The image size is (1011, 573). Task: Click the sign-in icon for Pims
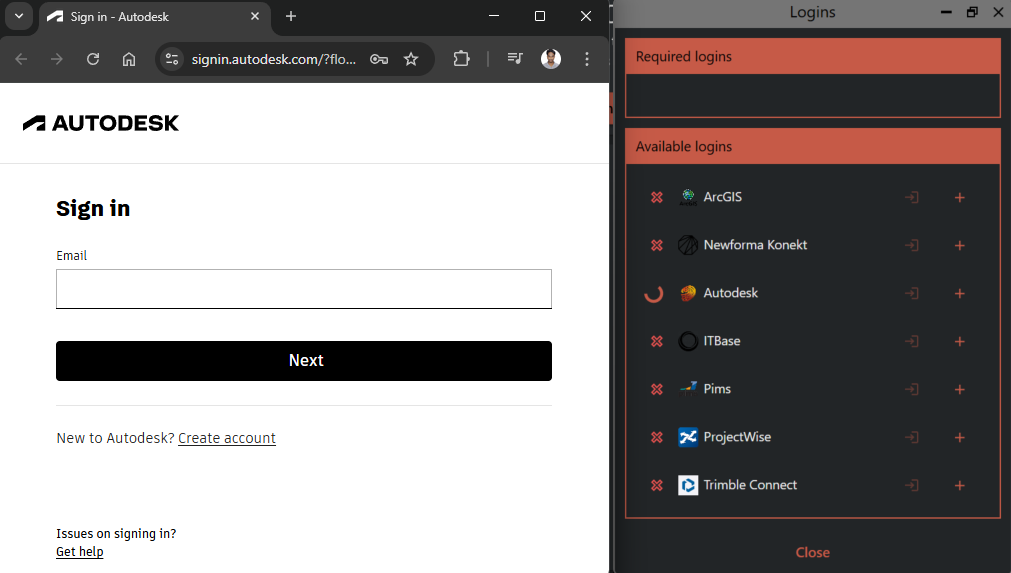point(911,389)
